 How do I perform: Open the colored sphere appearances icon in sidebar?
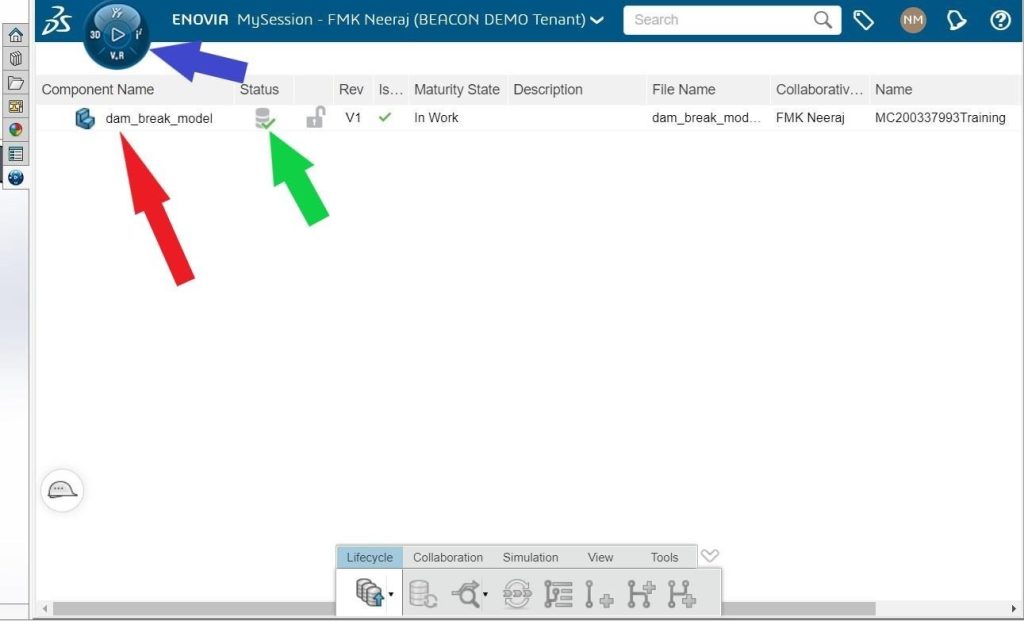(16, 130)
